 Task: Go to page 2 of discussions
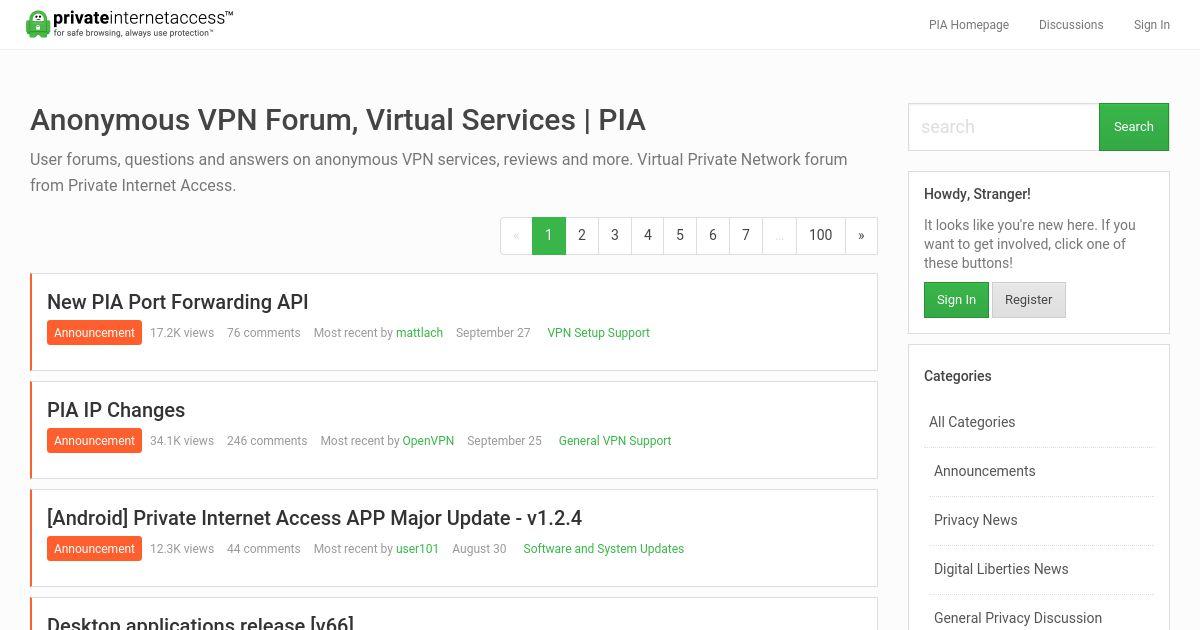582,235
